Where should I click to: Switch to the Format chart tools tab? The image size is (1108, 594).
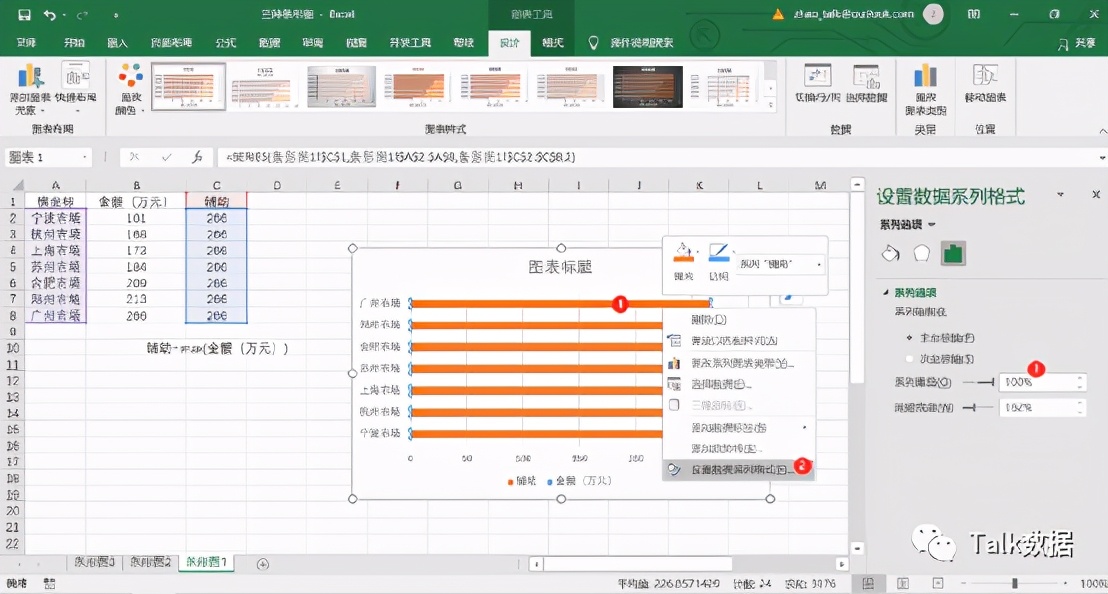tap(553, 43)
